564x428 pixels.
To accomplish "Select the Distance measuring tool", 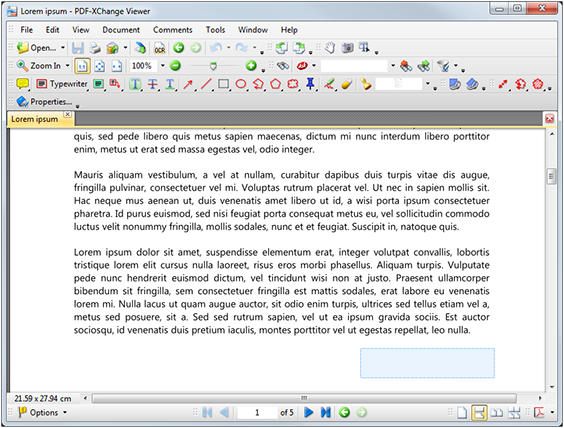I will tap(502, 84).
